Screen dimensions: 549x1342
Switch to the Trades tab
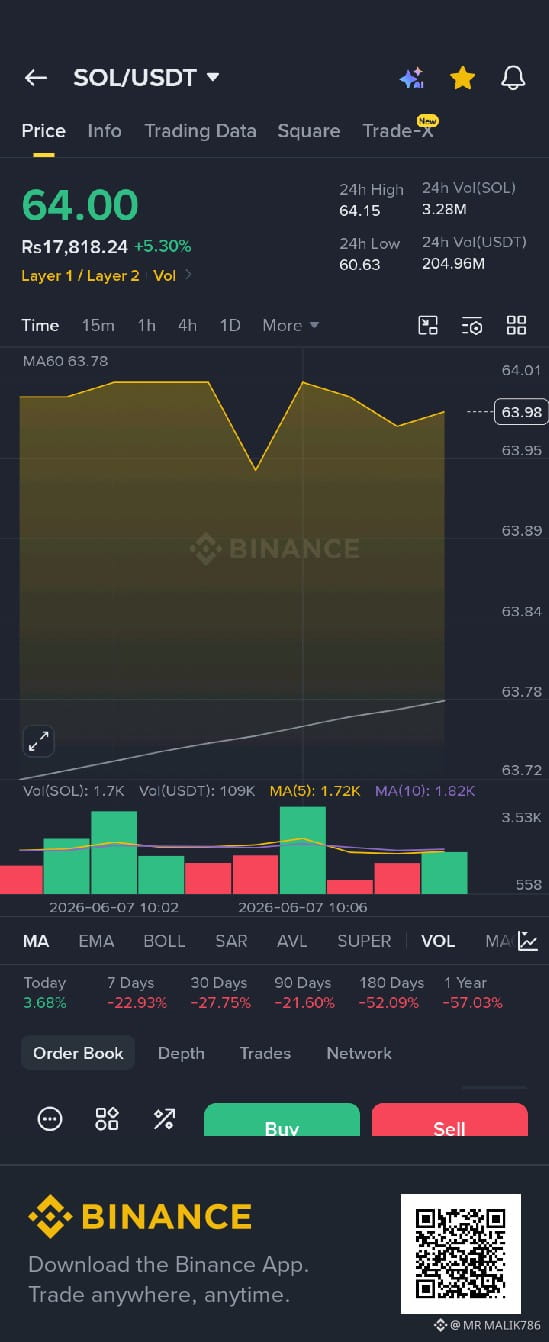tap(265, 1053)
